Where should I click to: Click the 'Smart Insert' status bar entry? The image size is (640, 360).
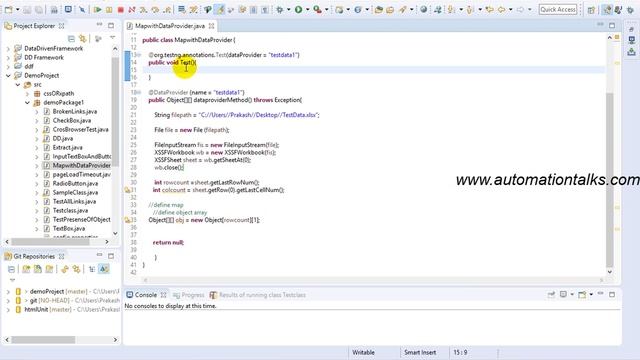point(420,352)
